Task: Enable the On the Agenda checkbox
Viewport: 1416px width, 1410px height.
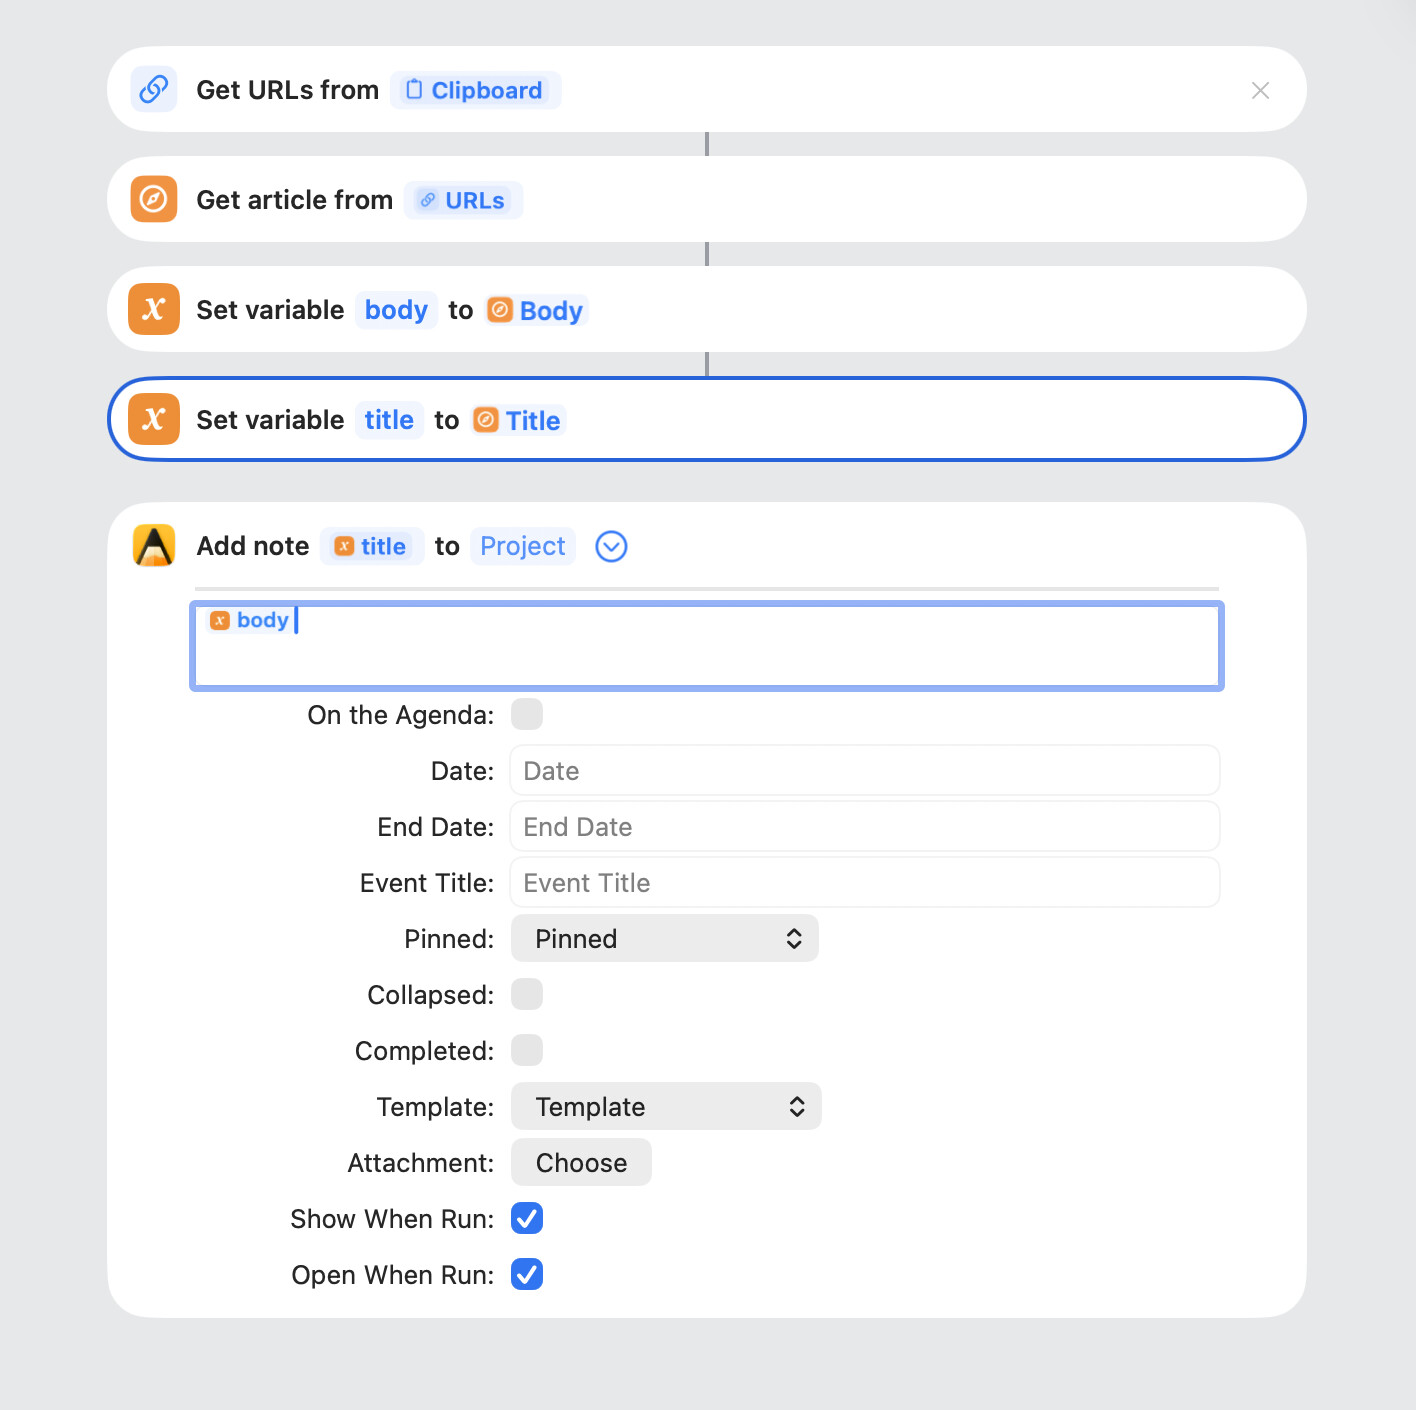Action: 527,715
